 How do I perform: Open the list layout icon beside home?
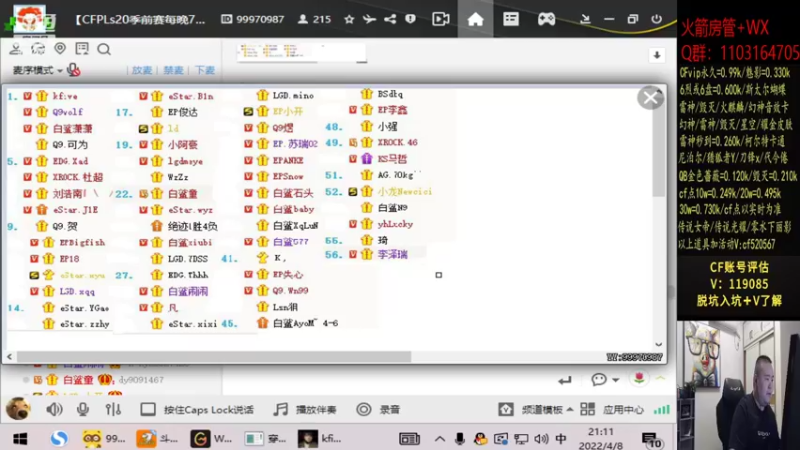[x=511, y=19]
